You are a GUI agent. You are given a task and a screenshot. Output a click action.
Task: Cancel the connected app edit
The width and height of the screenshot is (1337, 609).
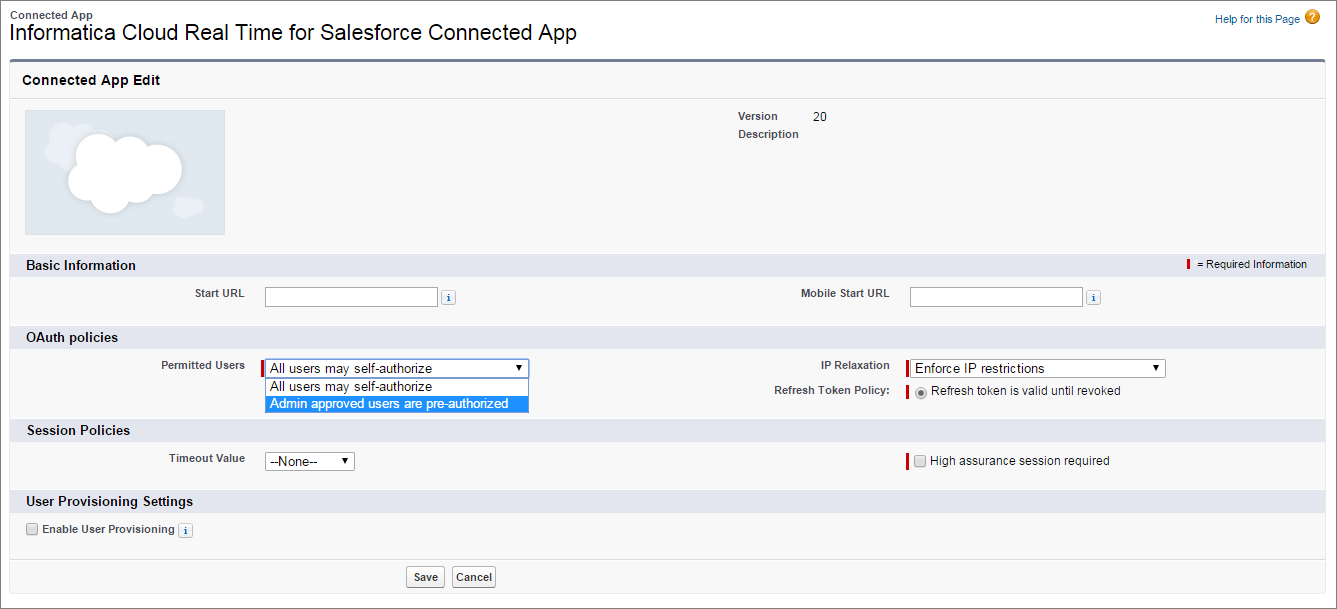click(474, 577)
